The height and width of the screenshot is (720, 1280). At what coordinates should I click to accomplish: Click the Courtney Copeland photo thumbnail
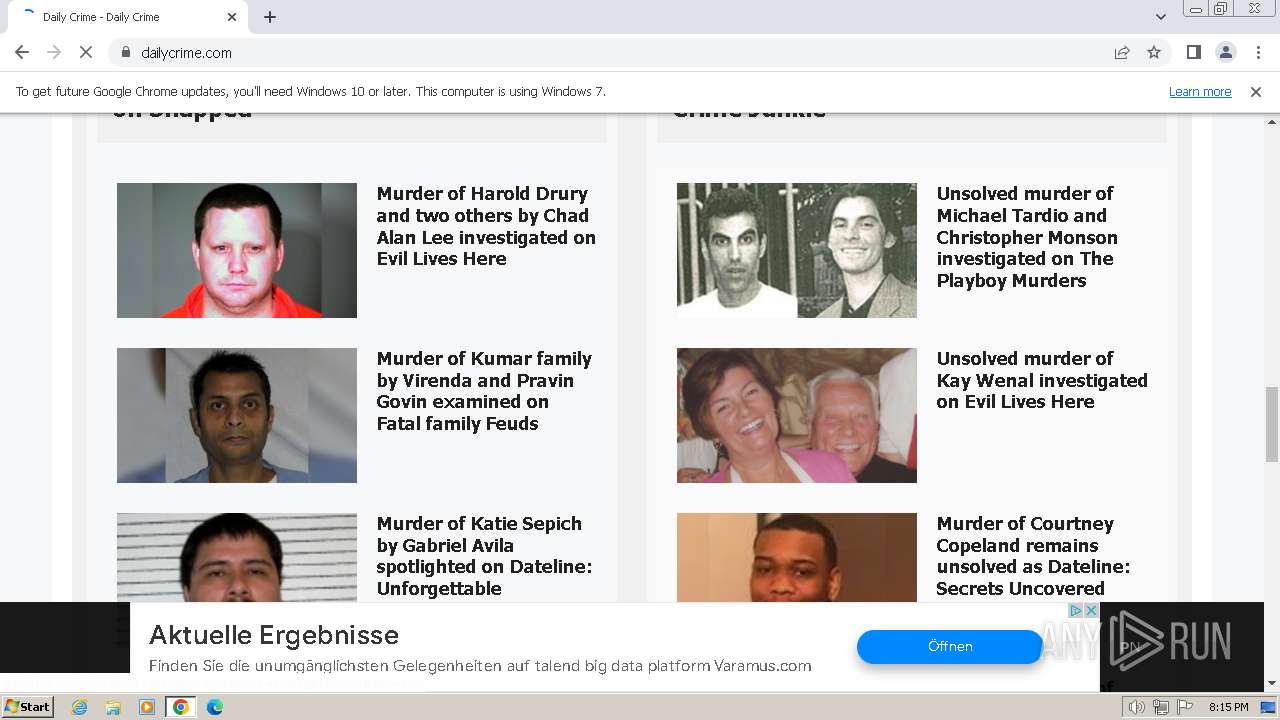(797, 557)
